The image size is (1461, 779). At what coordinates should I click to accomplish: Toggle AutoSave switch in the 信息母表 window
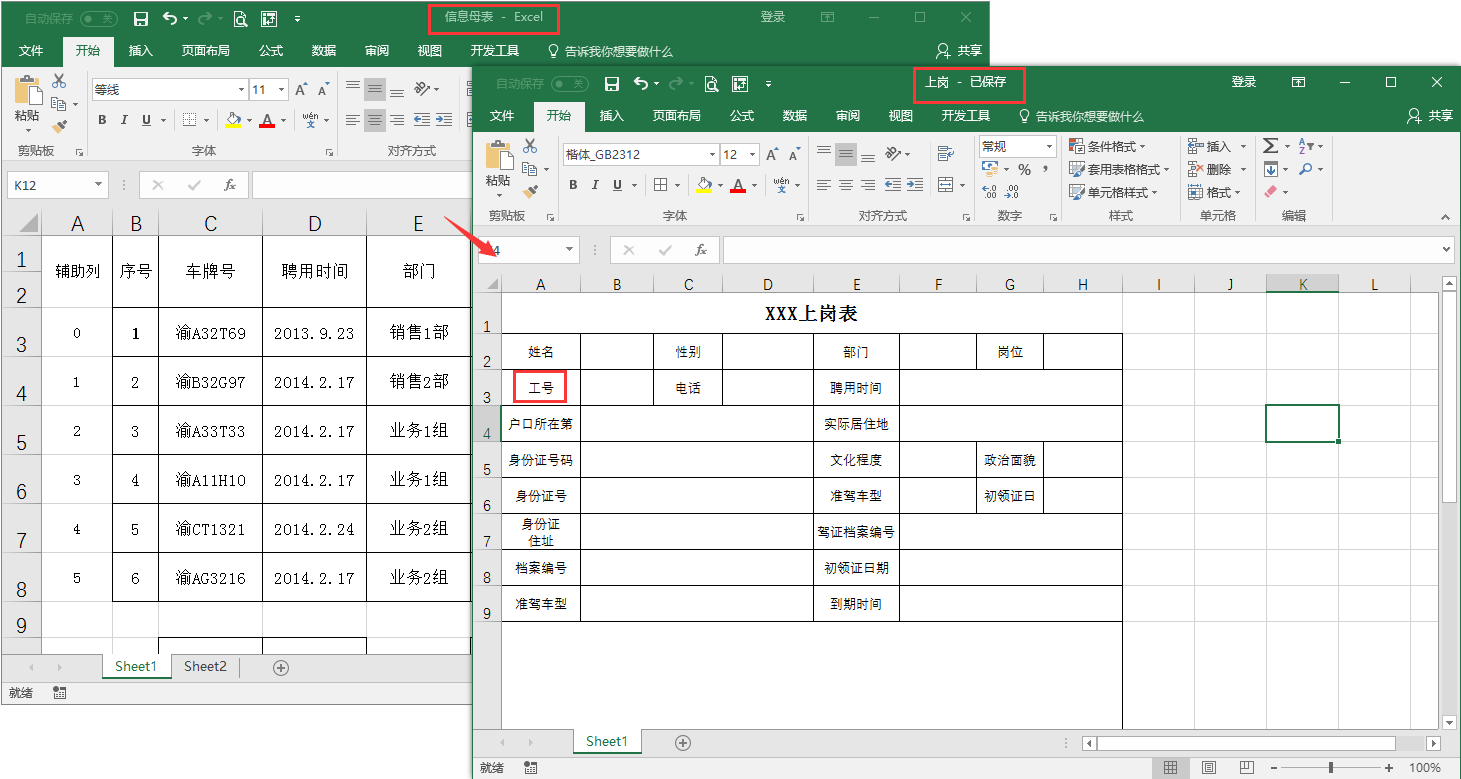point(98,19)
